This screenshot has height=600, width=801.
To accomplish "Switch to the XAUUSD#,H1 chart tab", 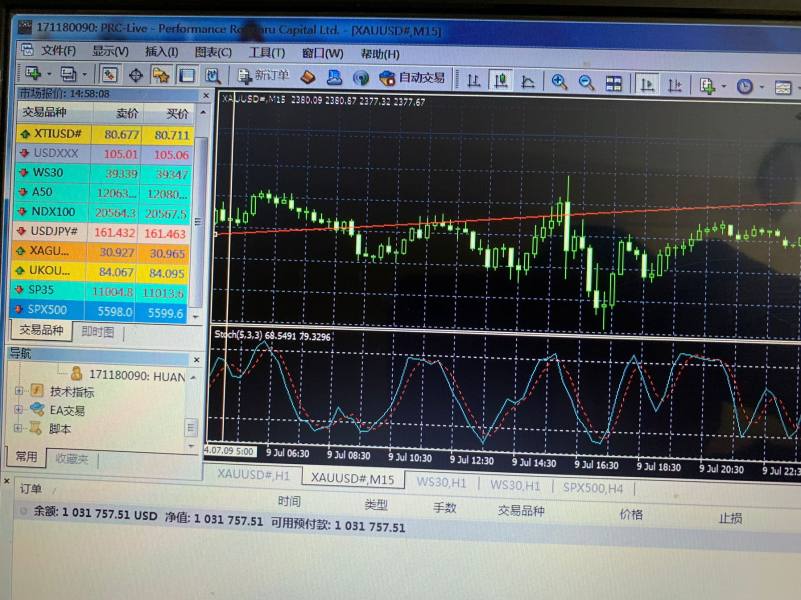I will [253, 475].
